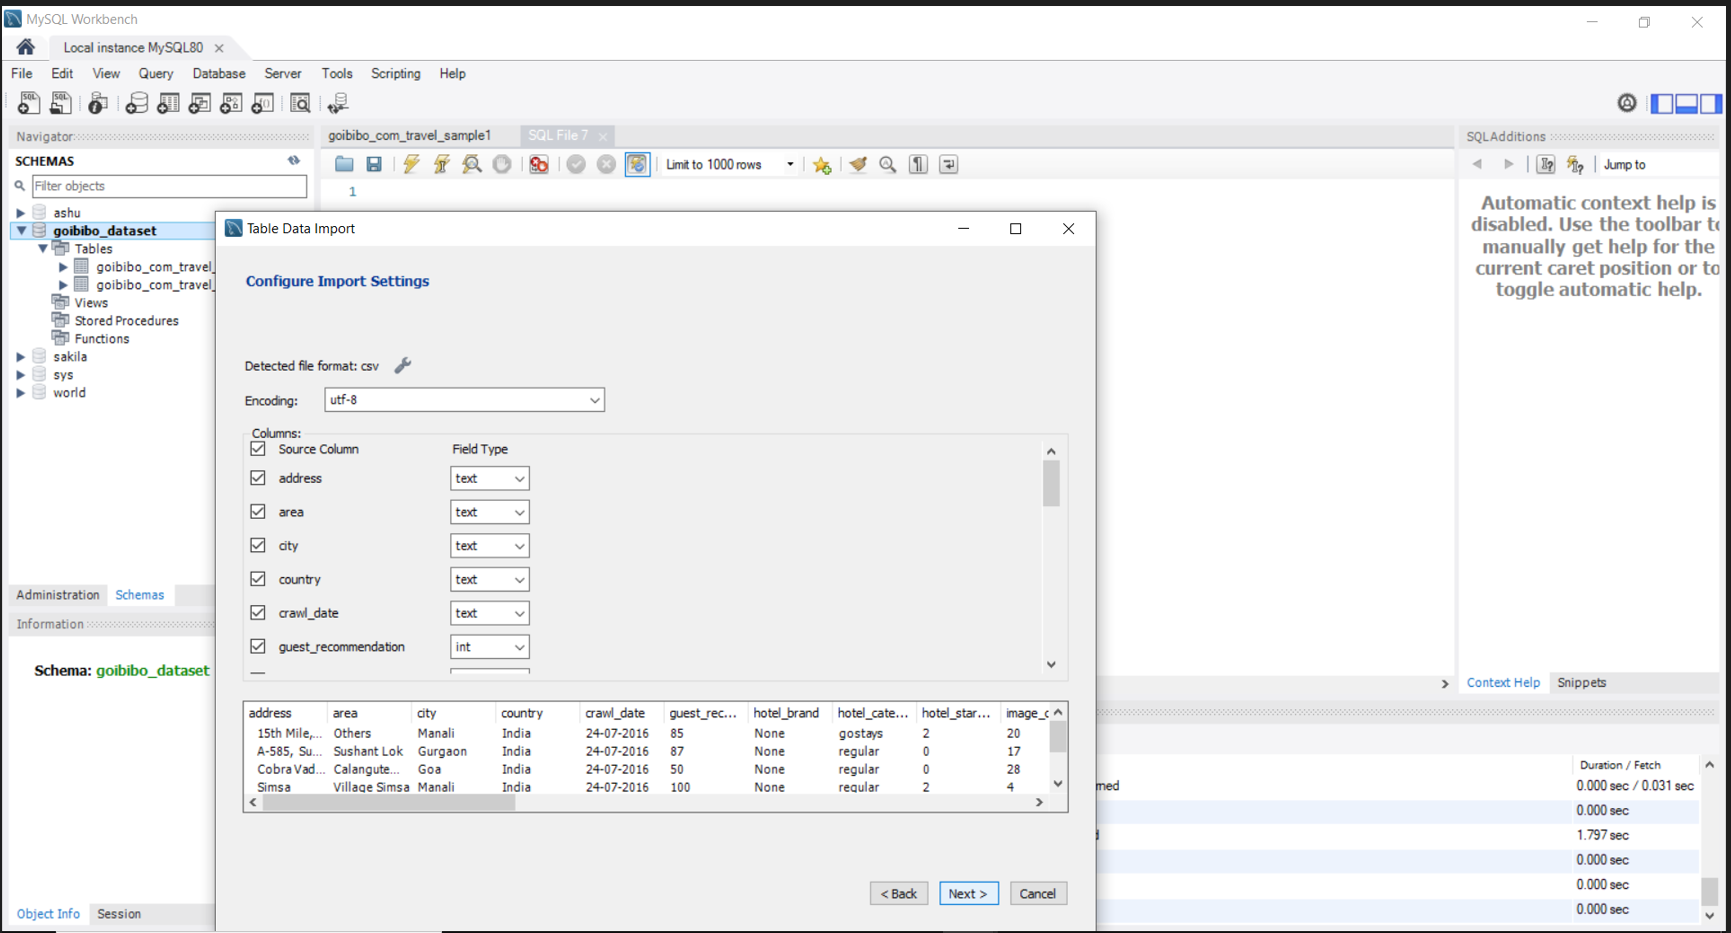Save the SQL script to file

[374, 164]
